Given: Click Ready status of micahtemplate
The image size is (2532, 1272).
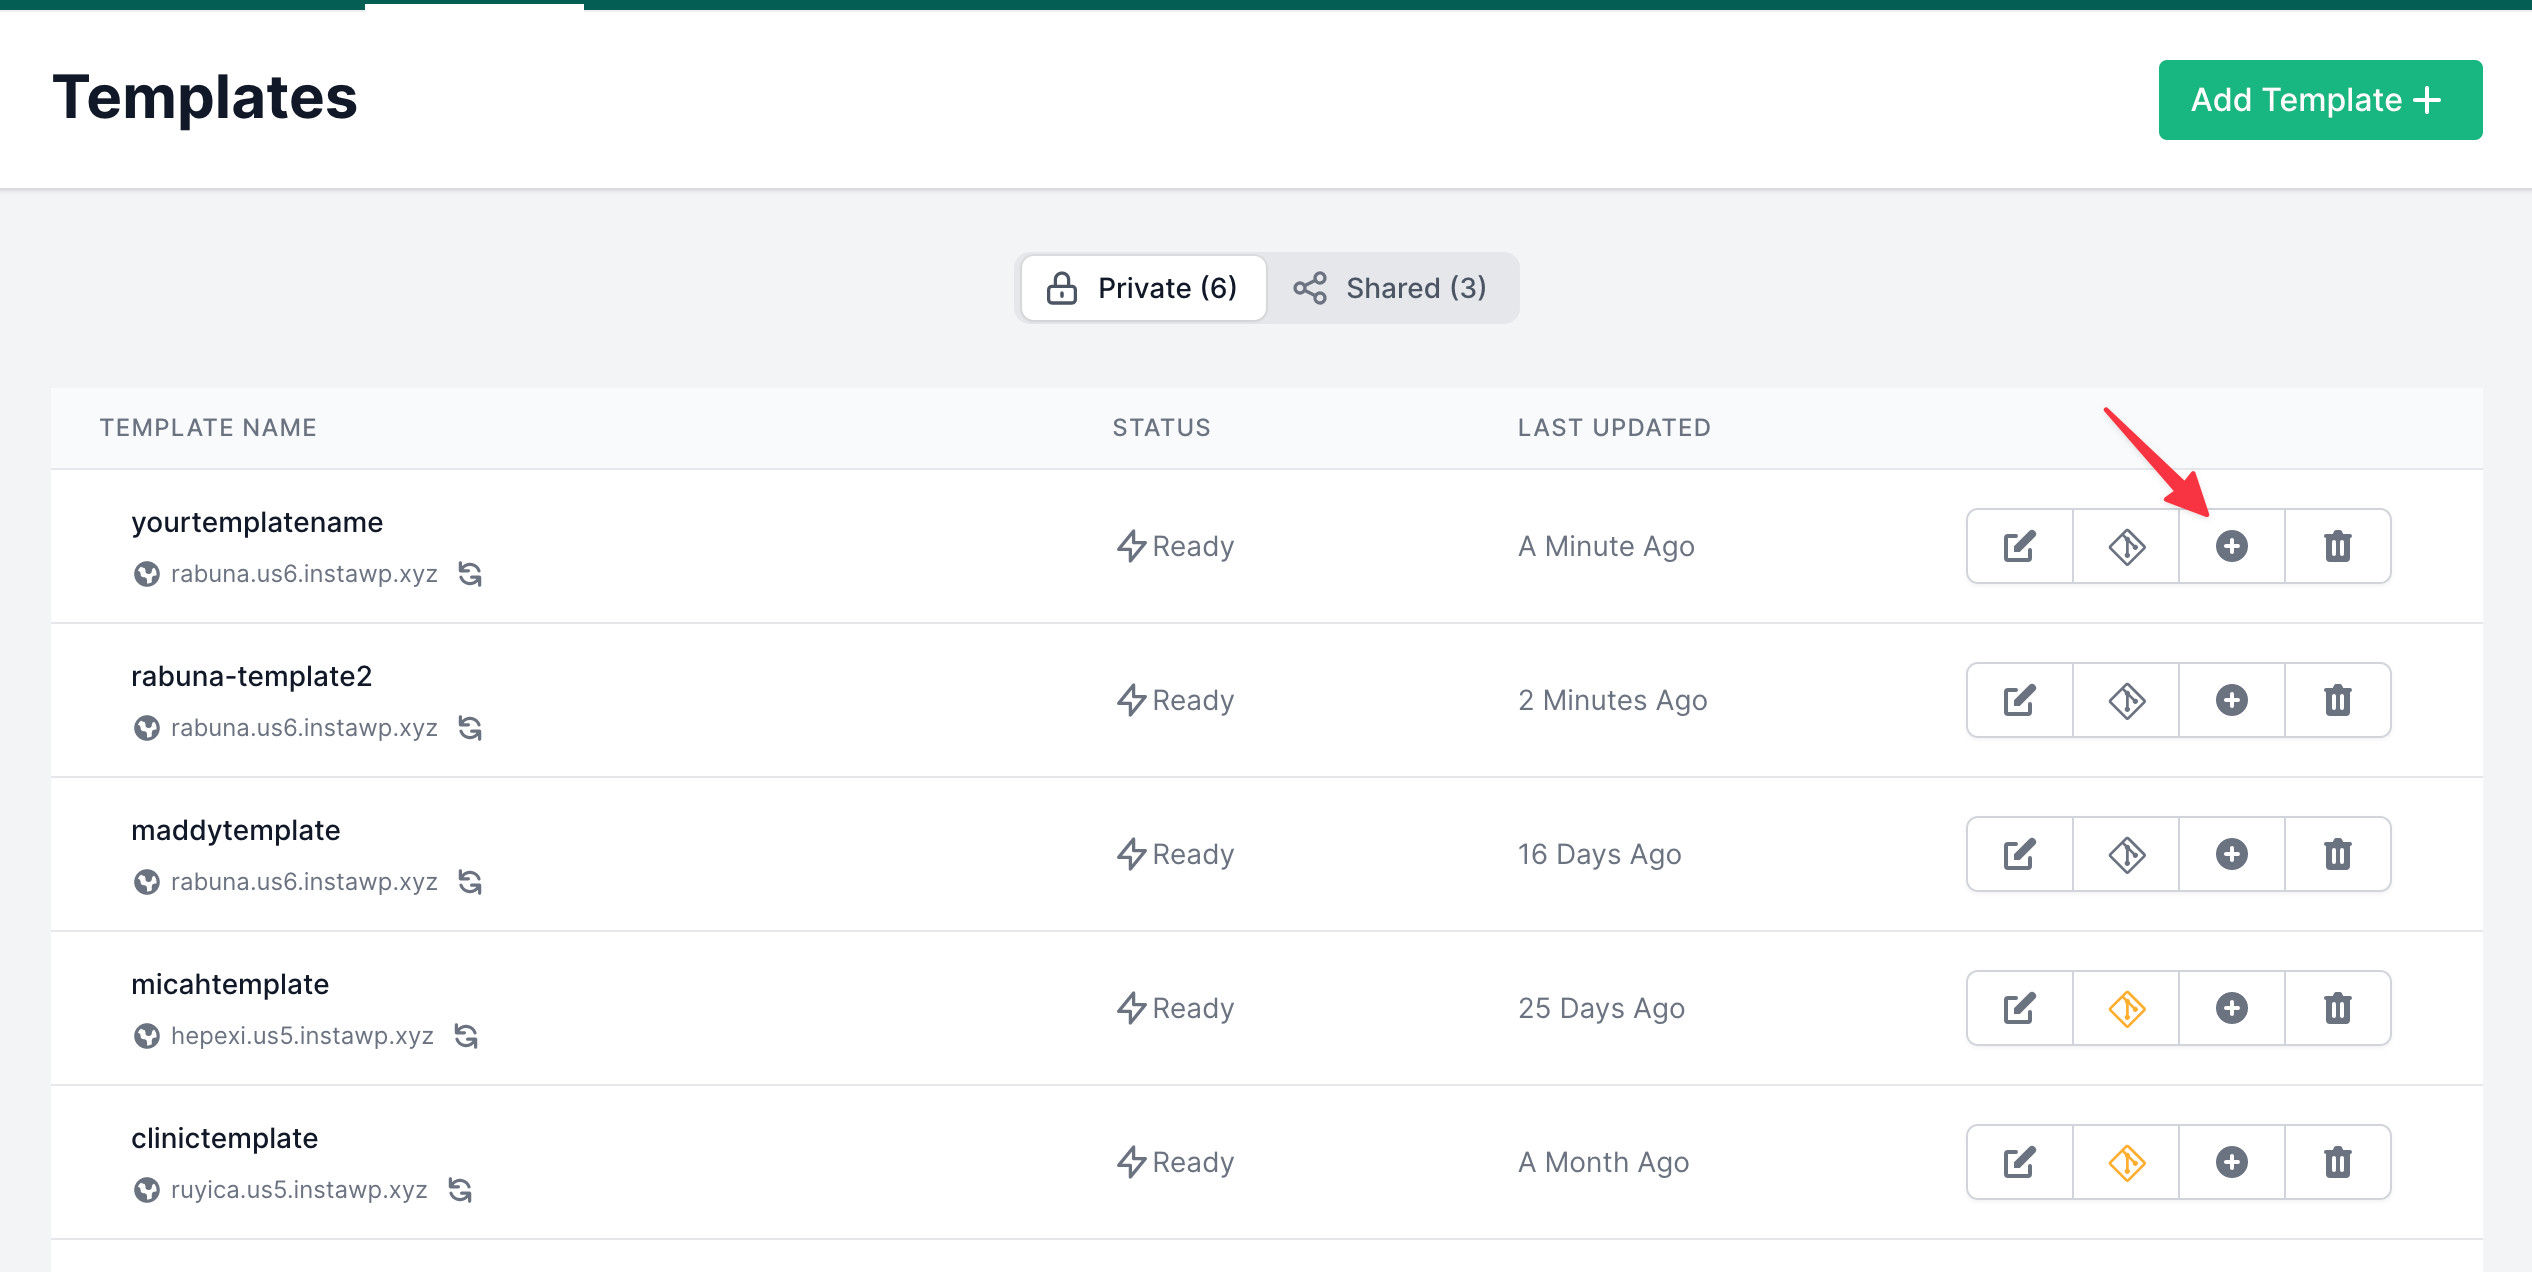Looking at the screenshot, I should coord(1175,1008).
